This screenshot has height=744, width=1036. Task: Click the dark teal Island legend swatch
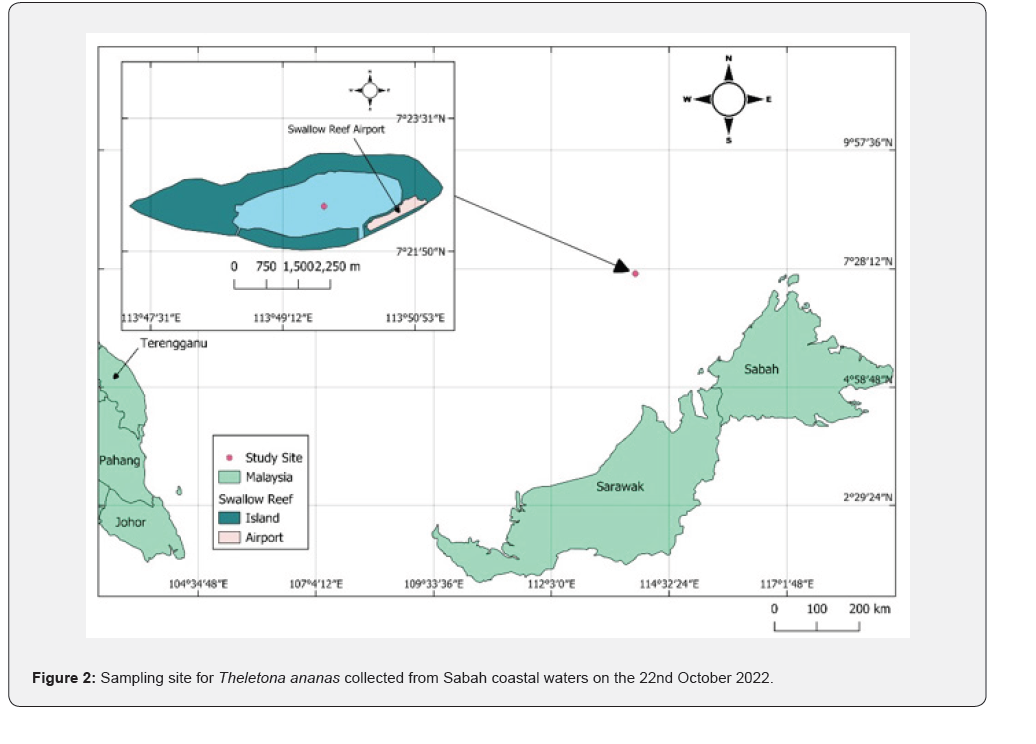pyautogui.click(x=230, y=518)
